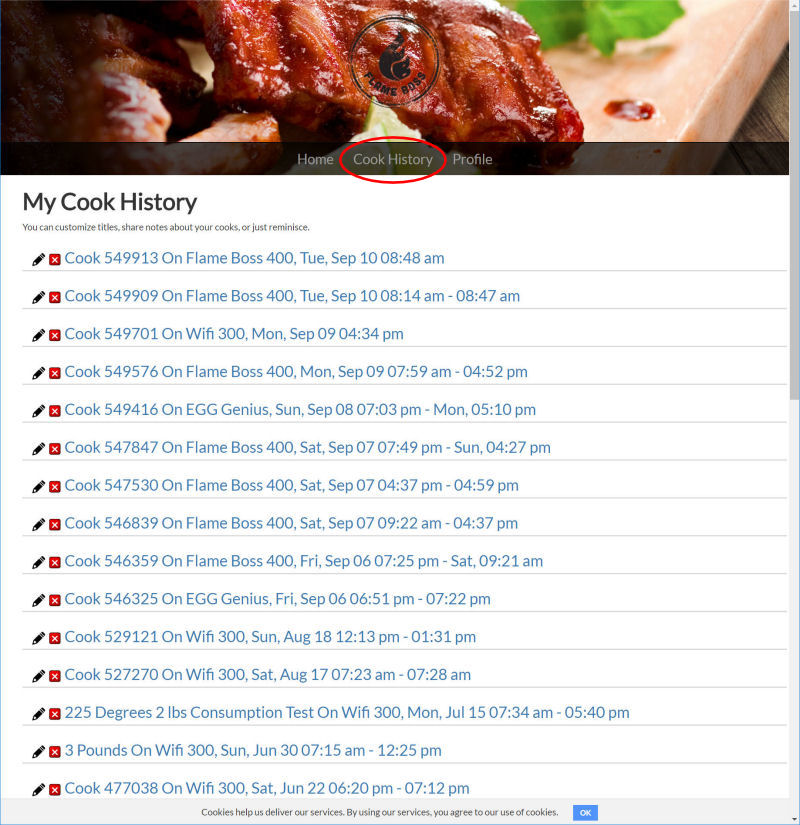Edit Cook 529121 Wifi 300 entry
This screenshot has height=825, width=800.
pos(38,638)
